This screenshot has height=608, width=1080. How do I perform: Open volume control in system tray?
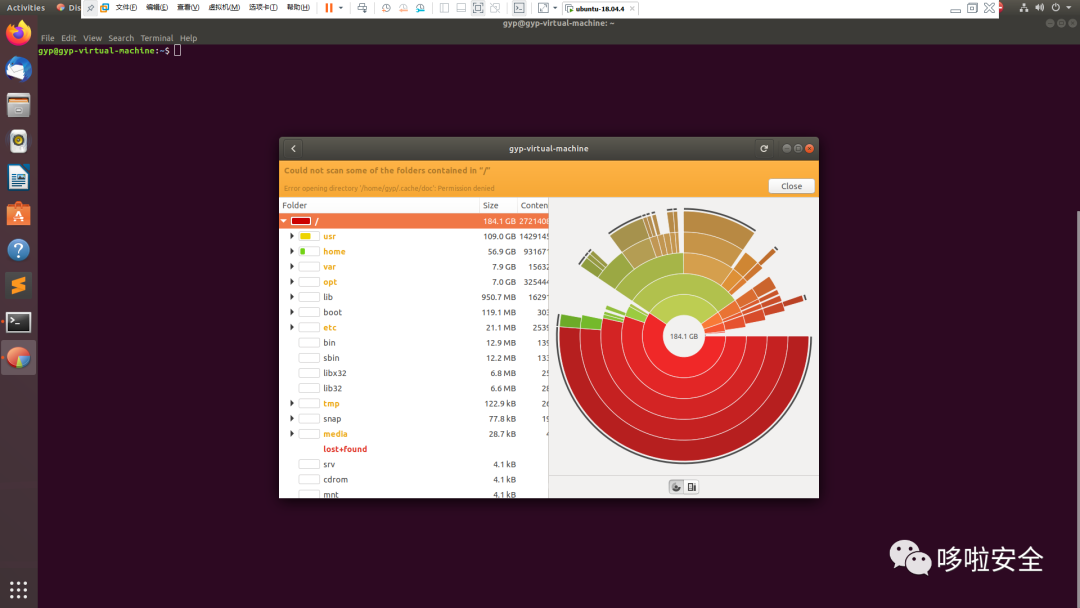(x=1039, y=8)
